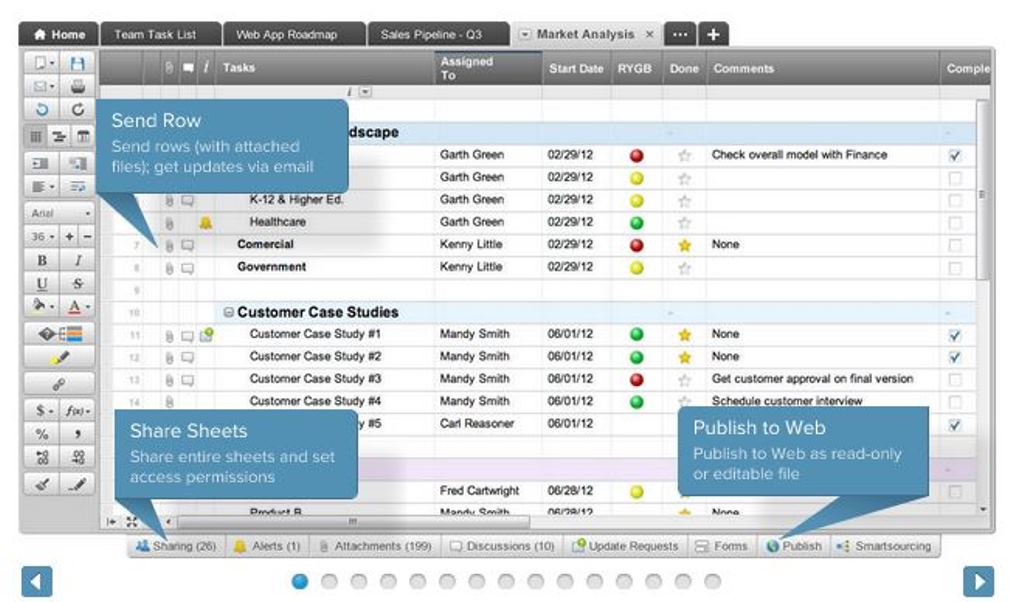Click the highlighter tool icon

click(60, 357)
